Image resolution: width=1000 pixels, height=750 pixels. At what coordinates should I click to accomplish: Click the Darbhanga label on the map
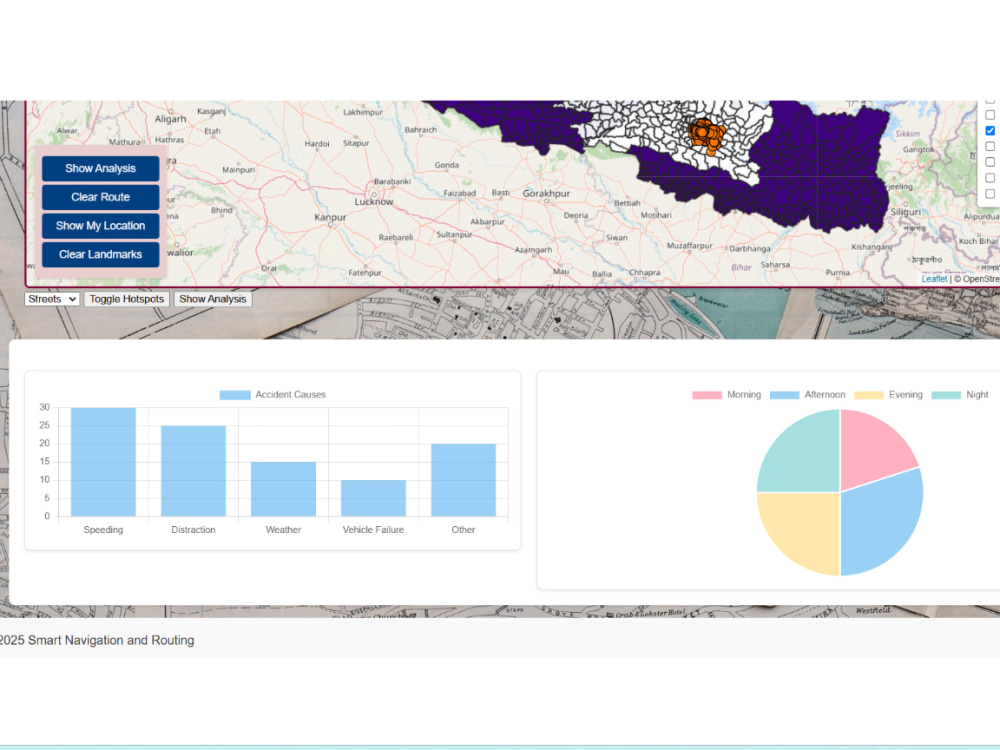[750, 249]
